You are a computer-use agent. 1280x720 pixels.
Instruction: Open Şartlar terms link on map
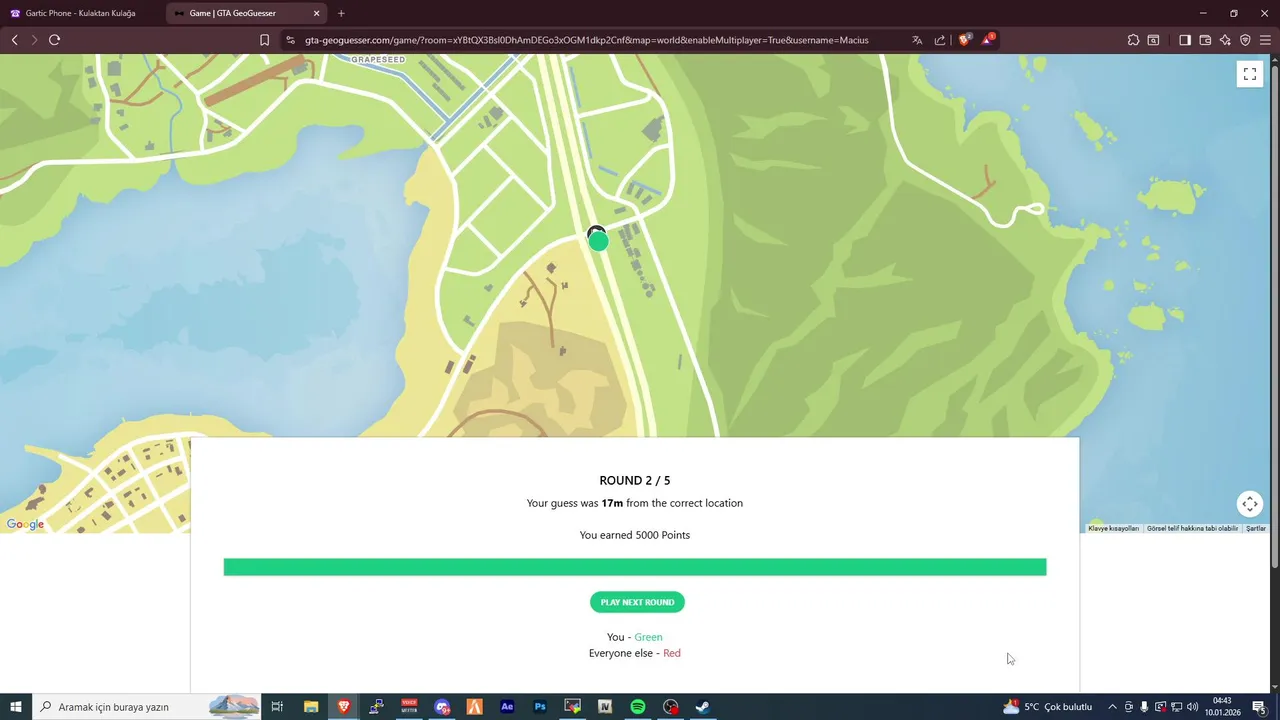(x=1256, y=528)
